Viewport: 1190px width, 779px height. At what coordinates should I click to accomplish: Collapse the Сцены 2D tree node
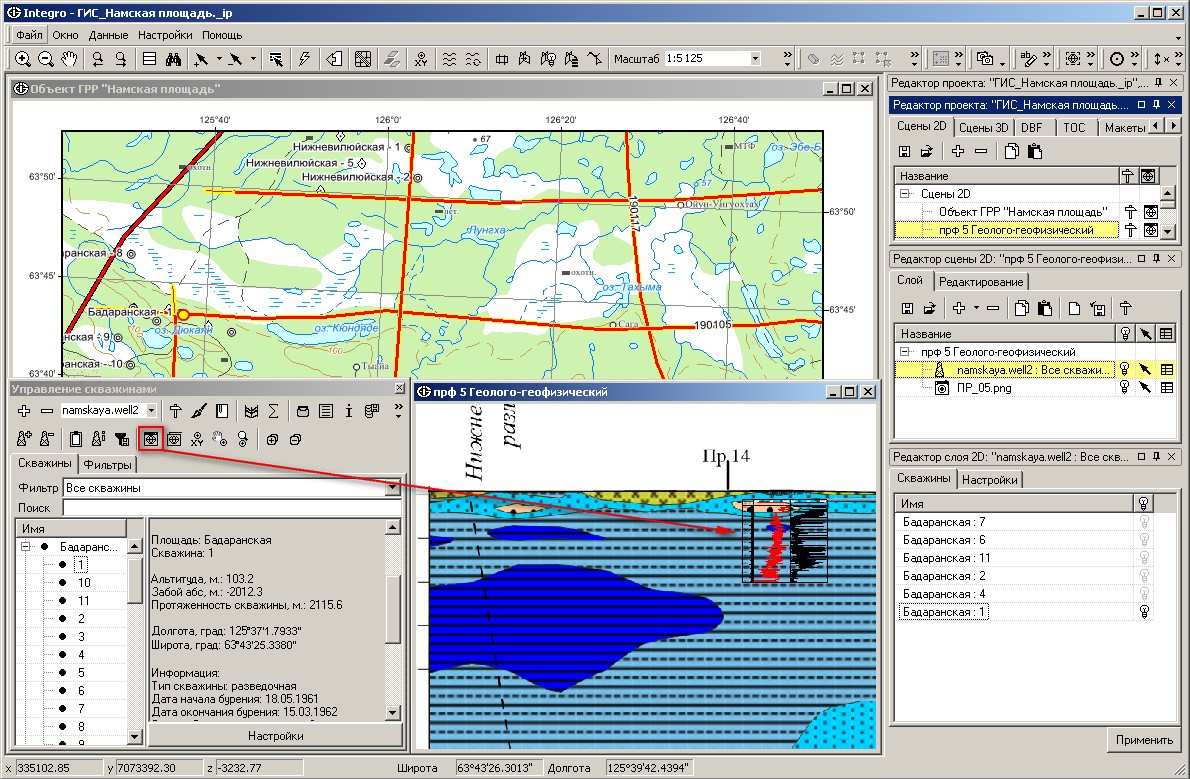click(x=905, y=194)
